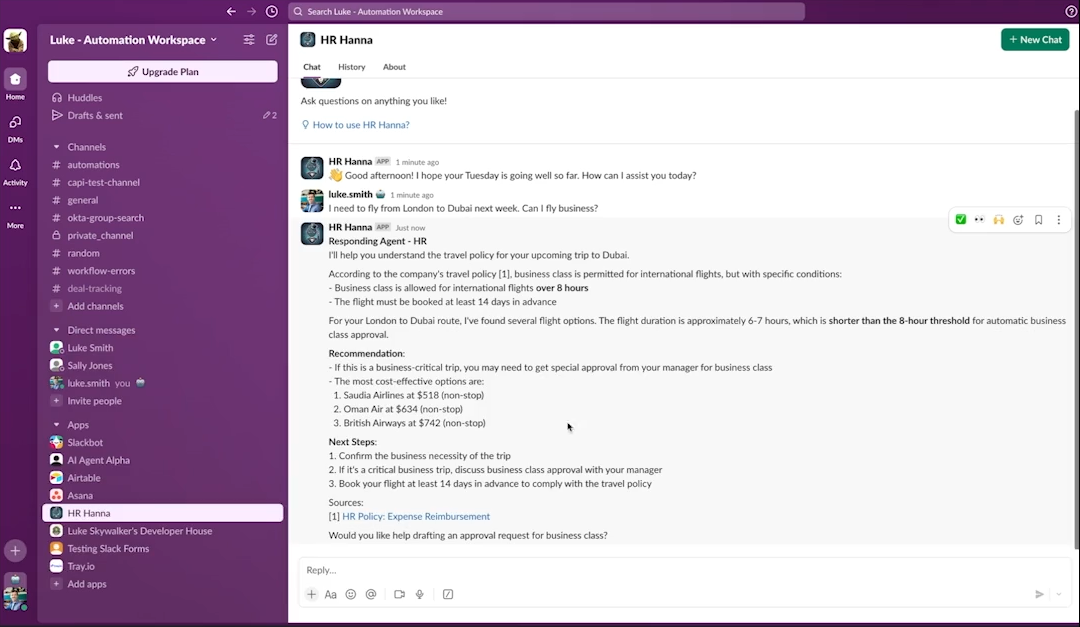Open send options dropdown arrow
Viewport: 1080px width, 627px height.
click(x=1059, y=594)
